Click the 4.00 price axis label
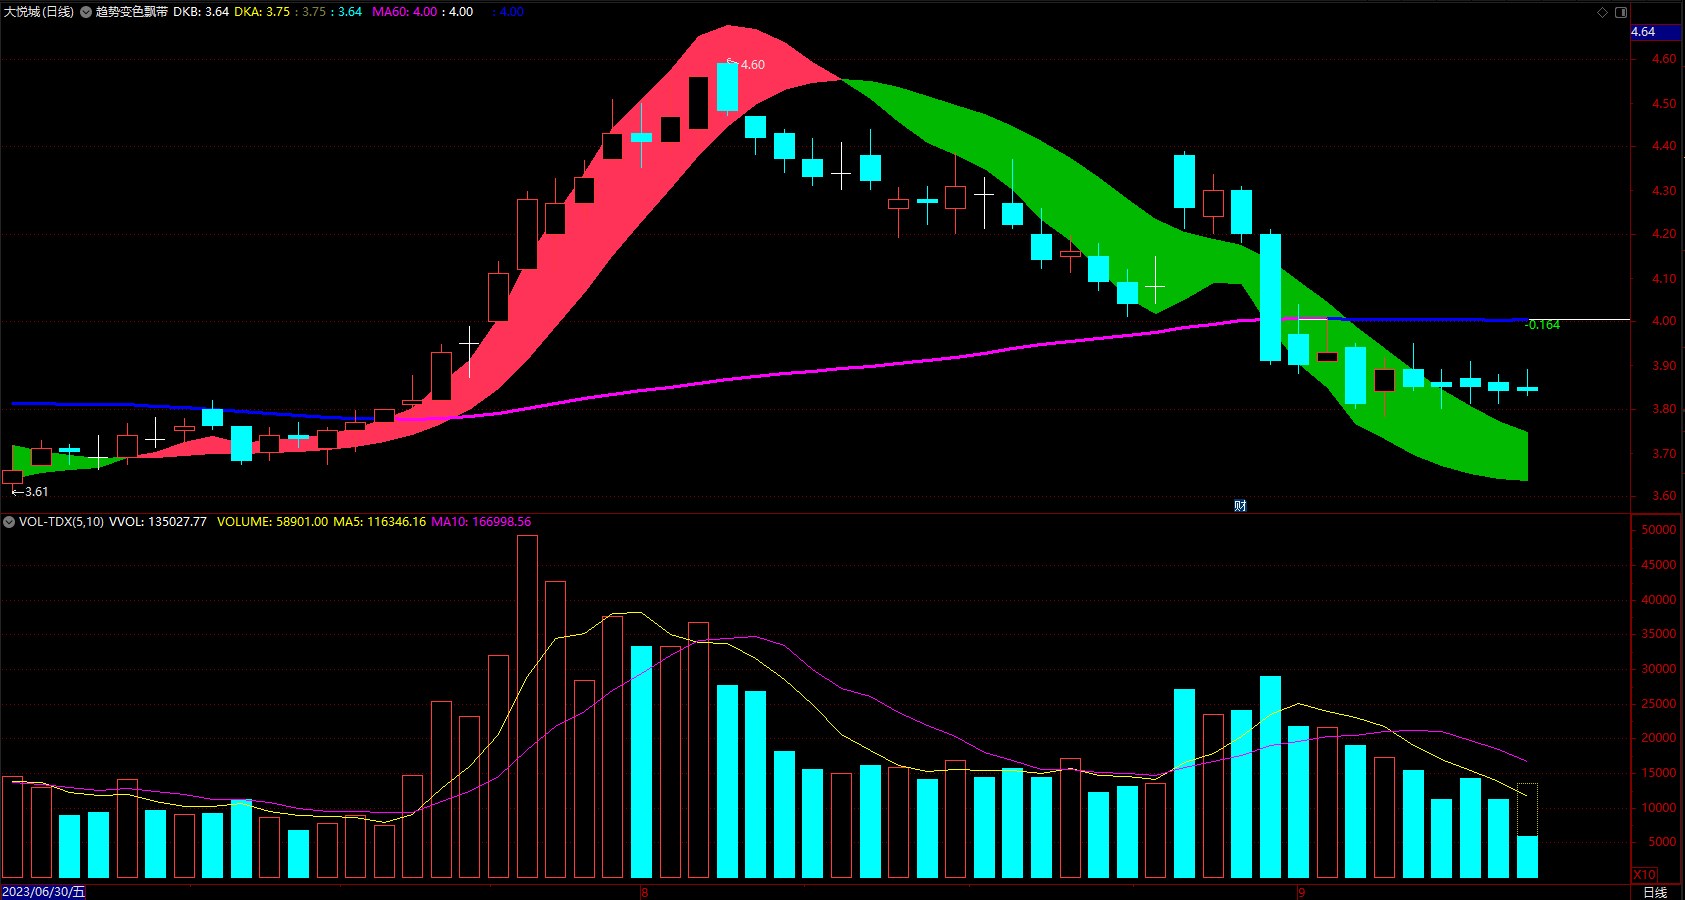The height and width of the screenshot is (900, 1685). tap(1664, 321)
